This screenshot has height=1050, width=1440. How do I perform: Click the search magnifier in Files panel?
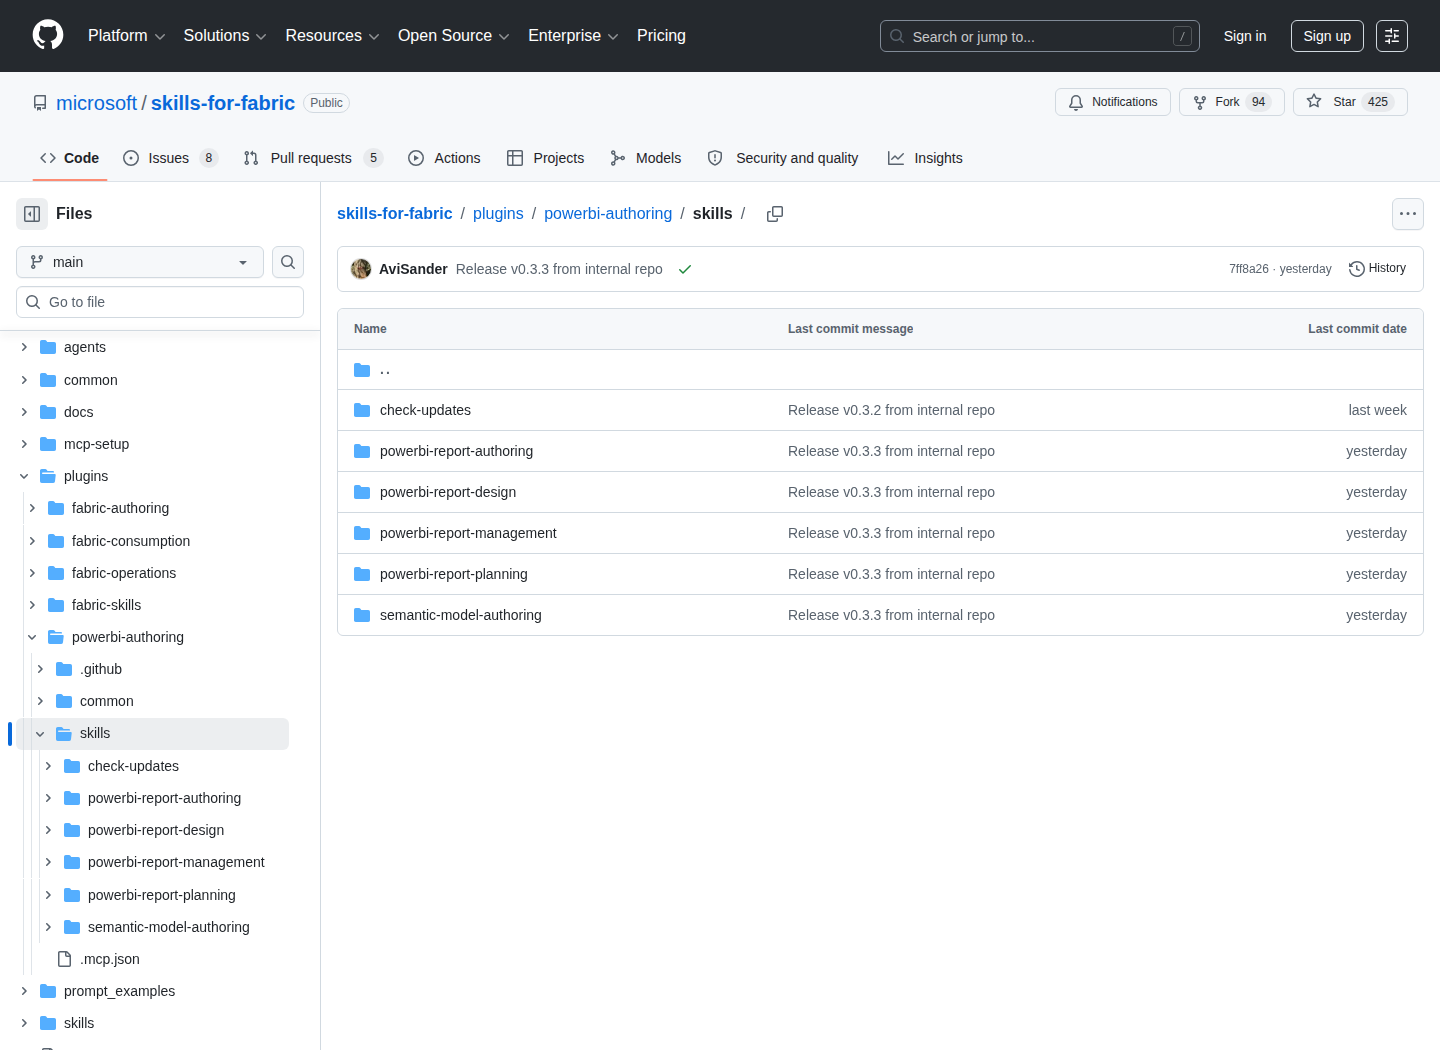click(x=288, y=262)
